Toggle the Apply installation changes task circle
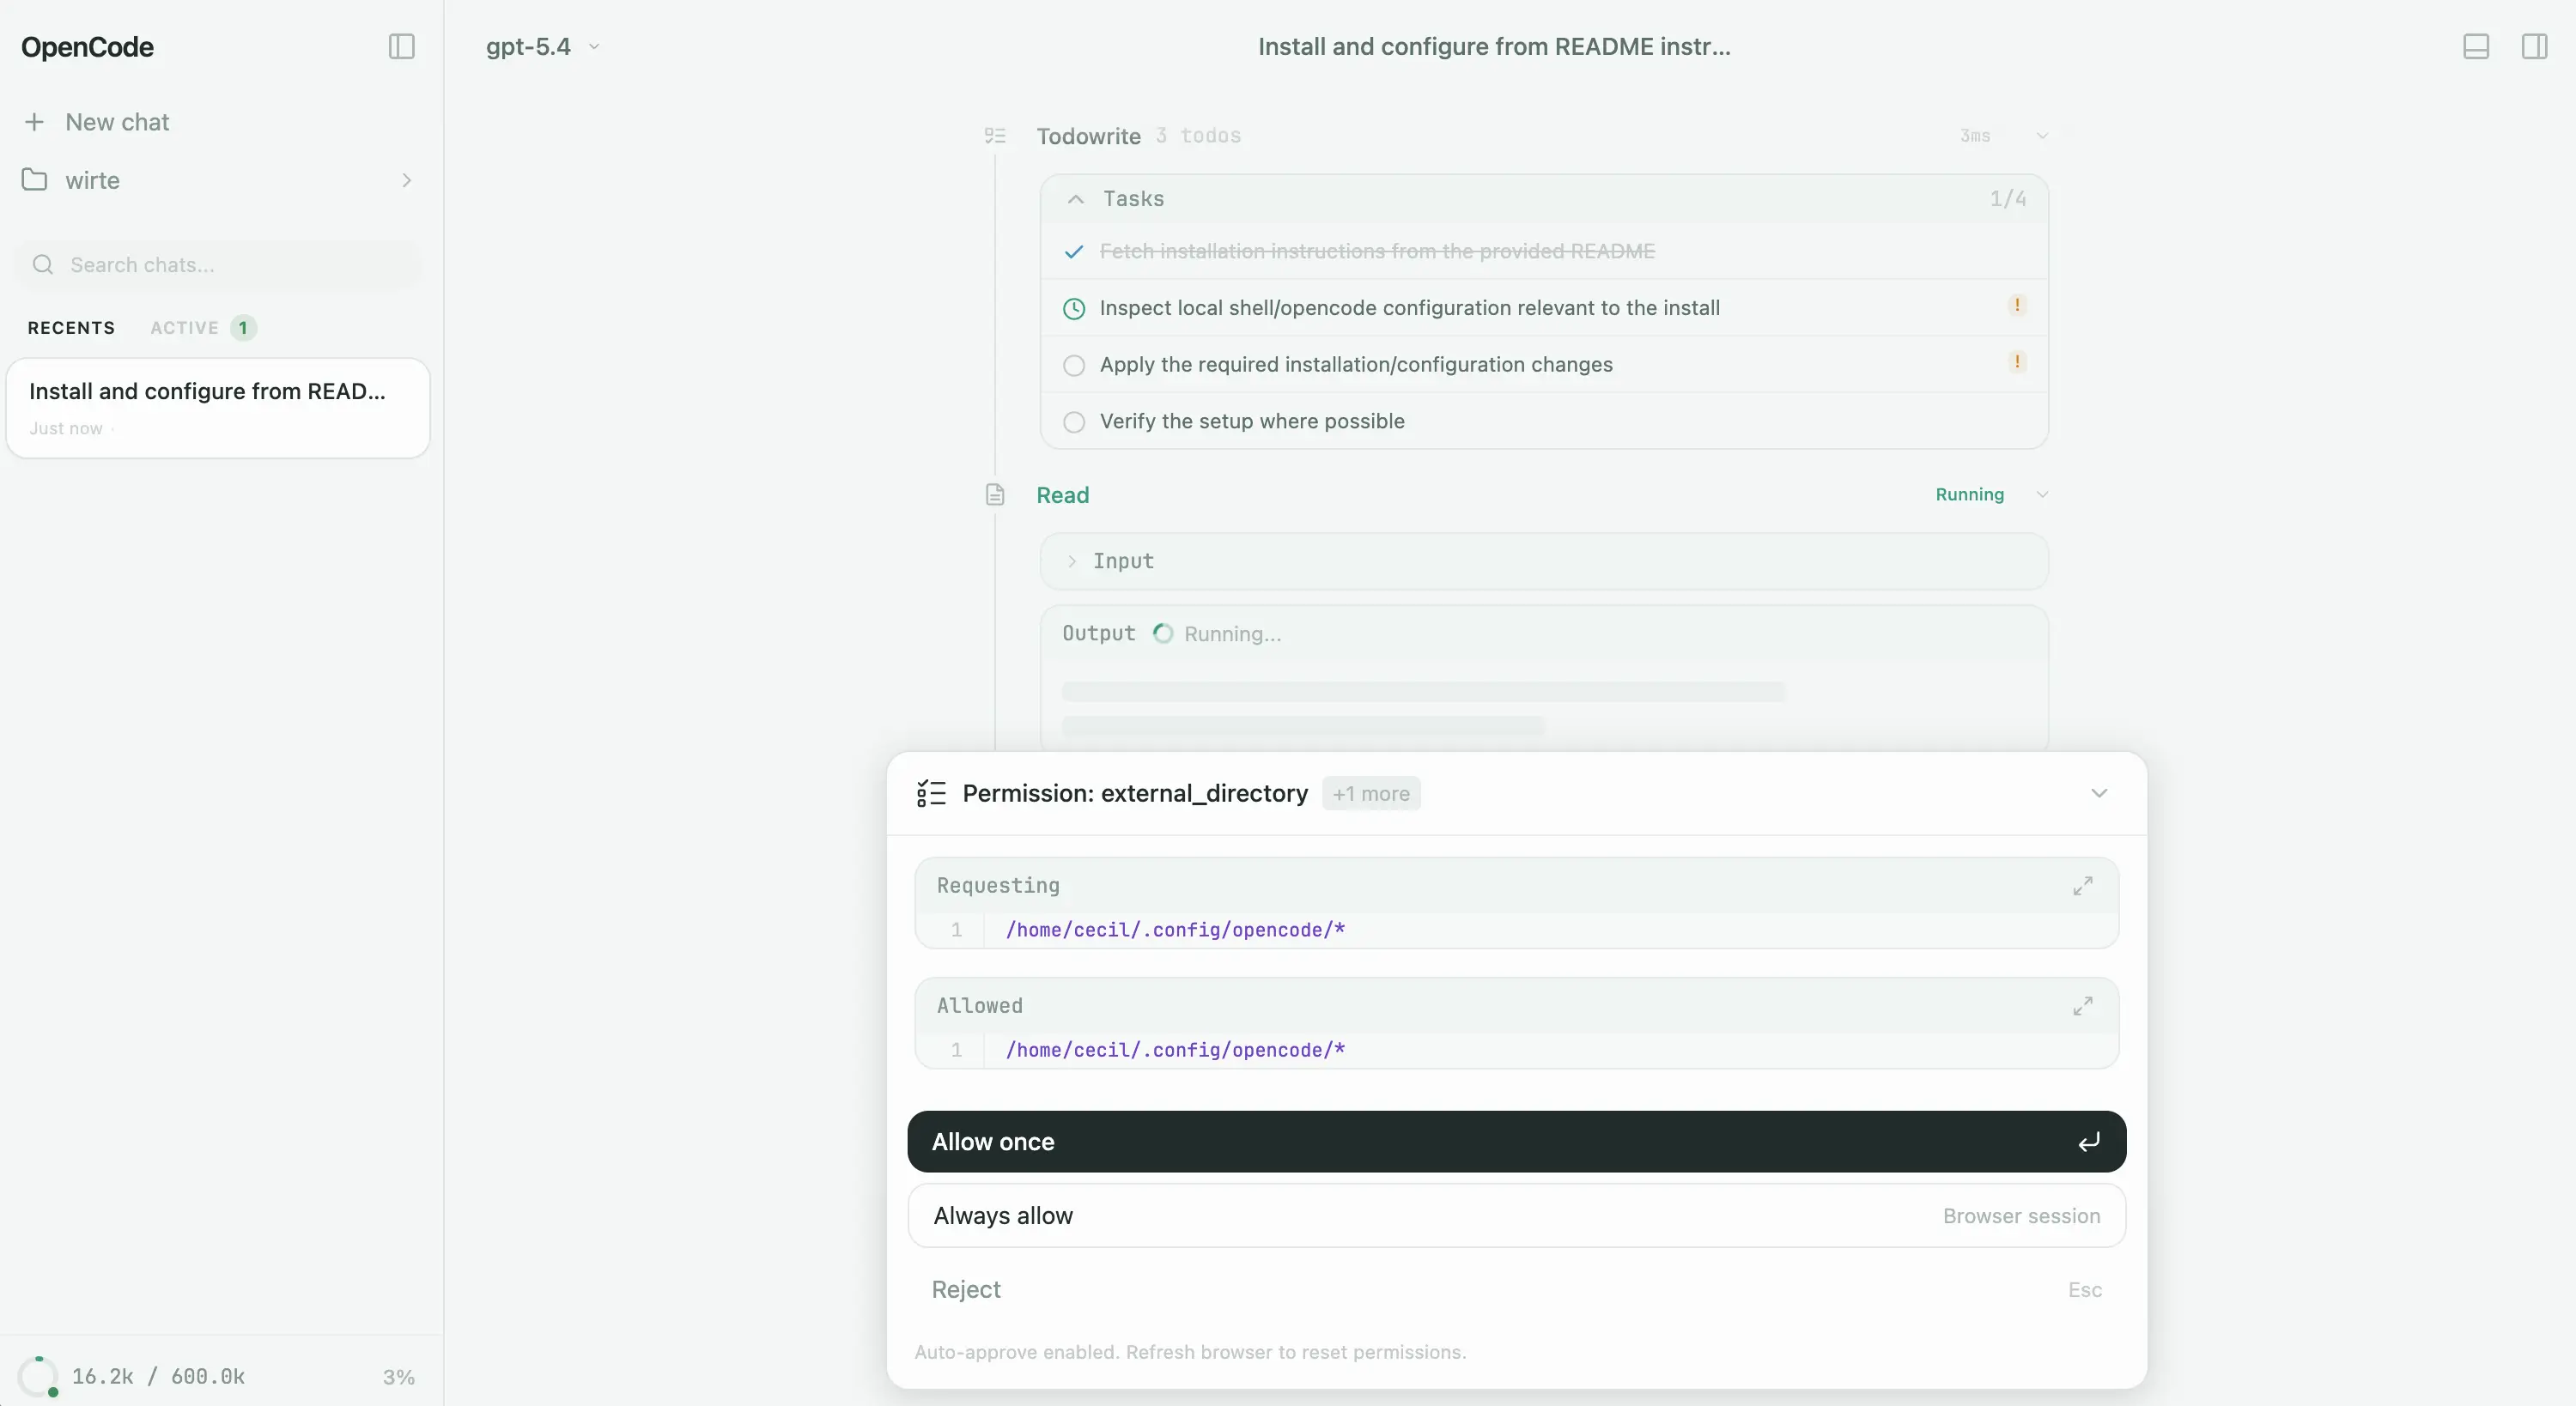 coord(1074,365)
